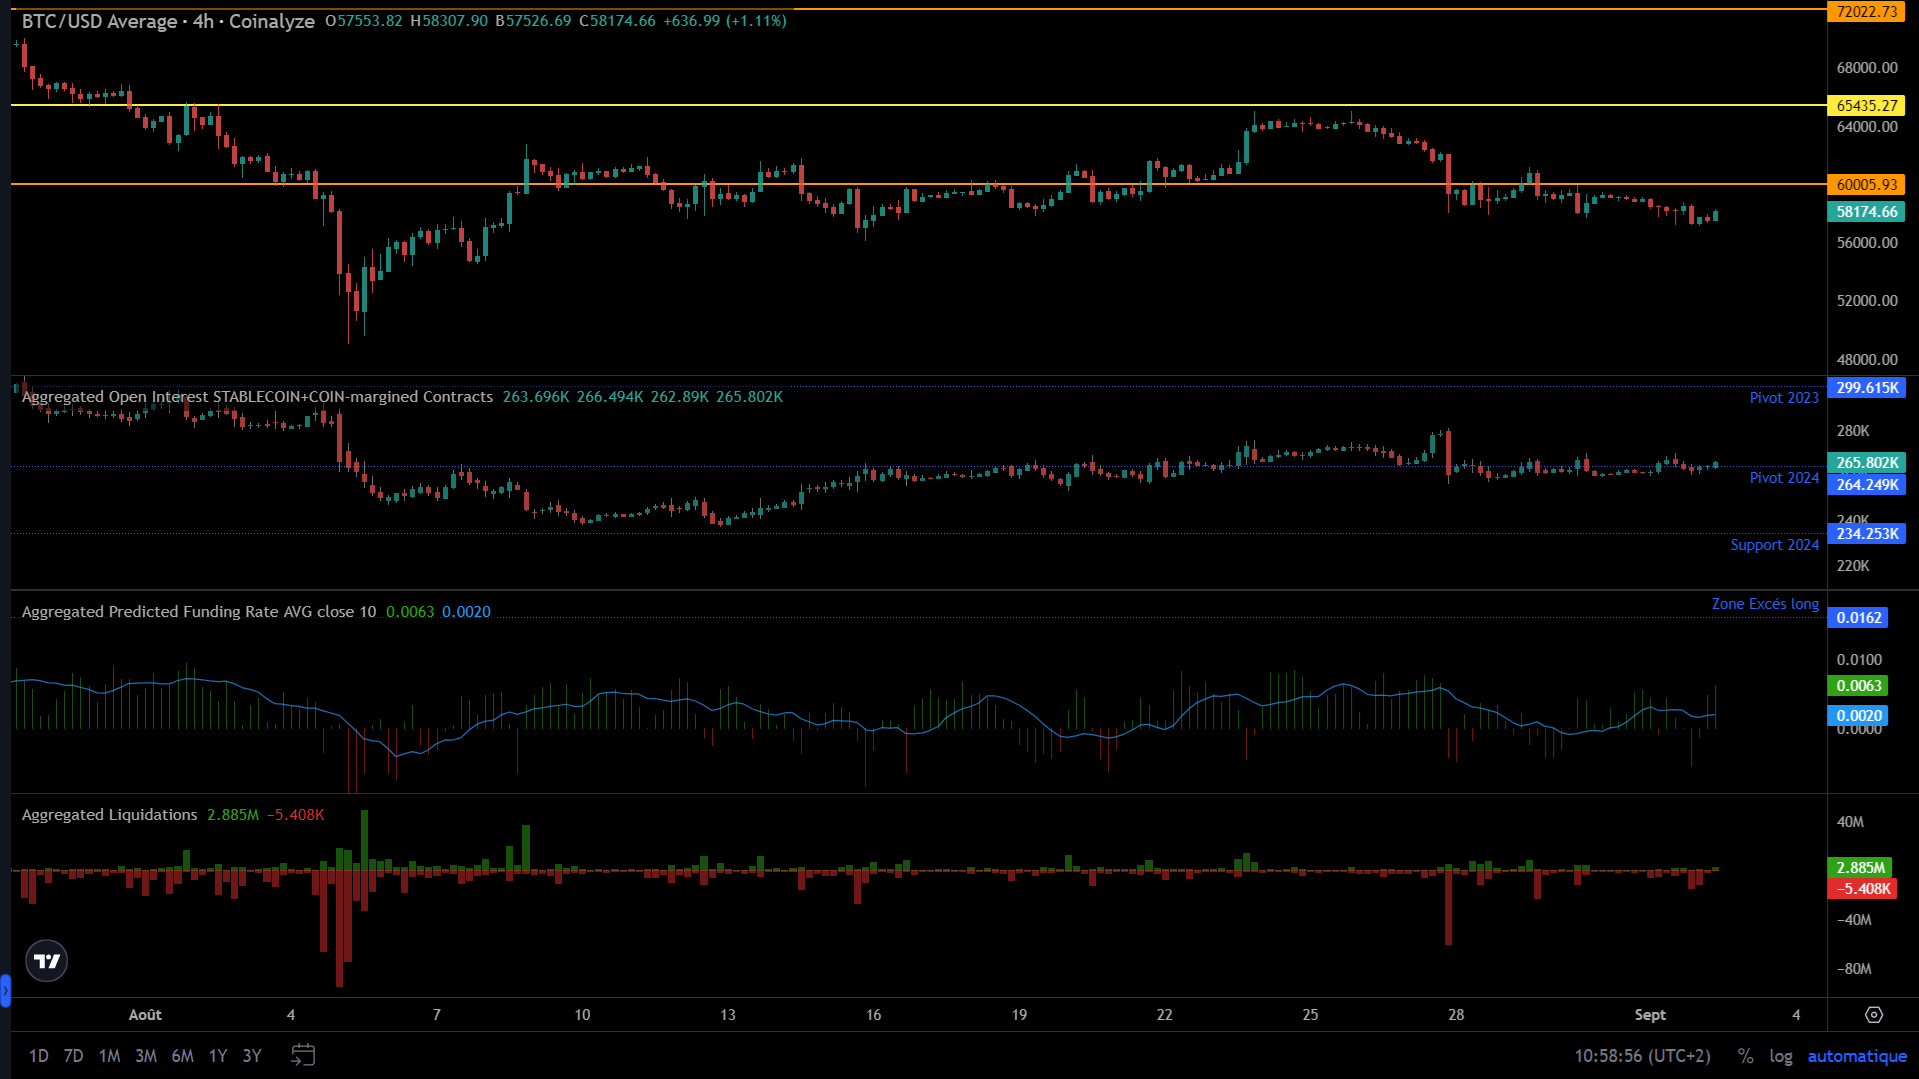Click the TradingView logo icon
This screenshot has width=1919, height=1079.
pyautogui.click(x=46, y=960)
